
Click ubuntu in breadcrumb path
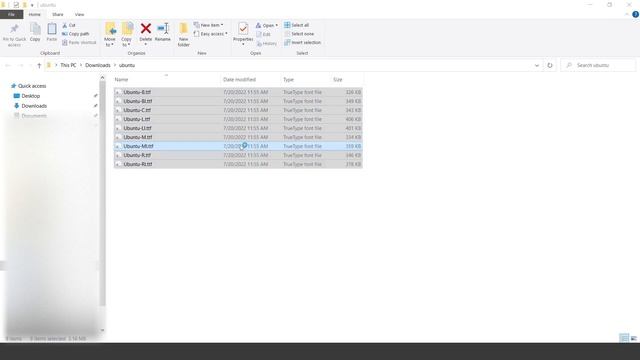click(127, 65)
